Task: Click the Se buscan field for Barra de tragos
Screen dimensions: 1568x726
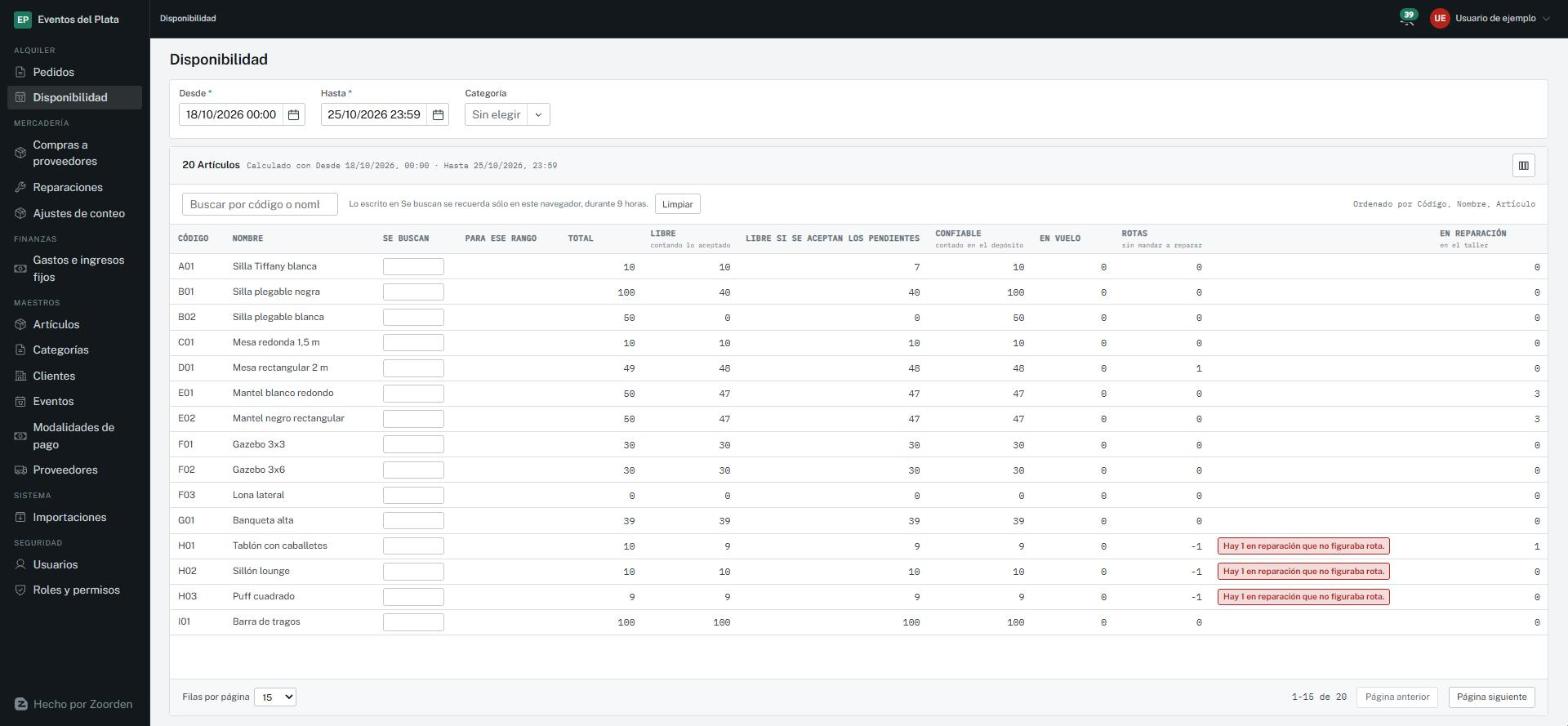Action: 413,622
